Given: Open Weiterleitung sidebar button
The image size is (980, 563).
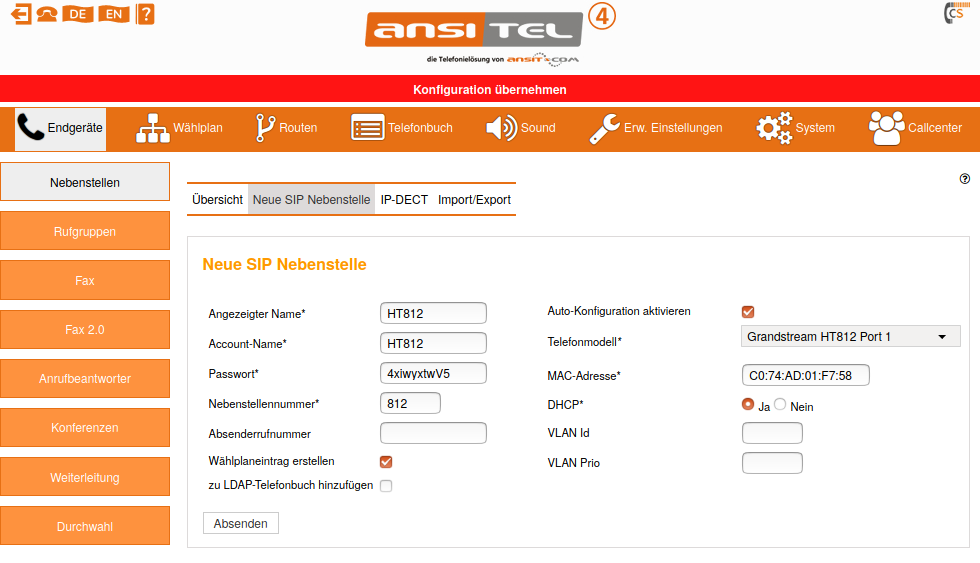Looking at the screenshot, I should [x=85, y=477].
